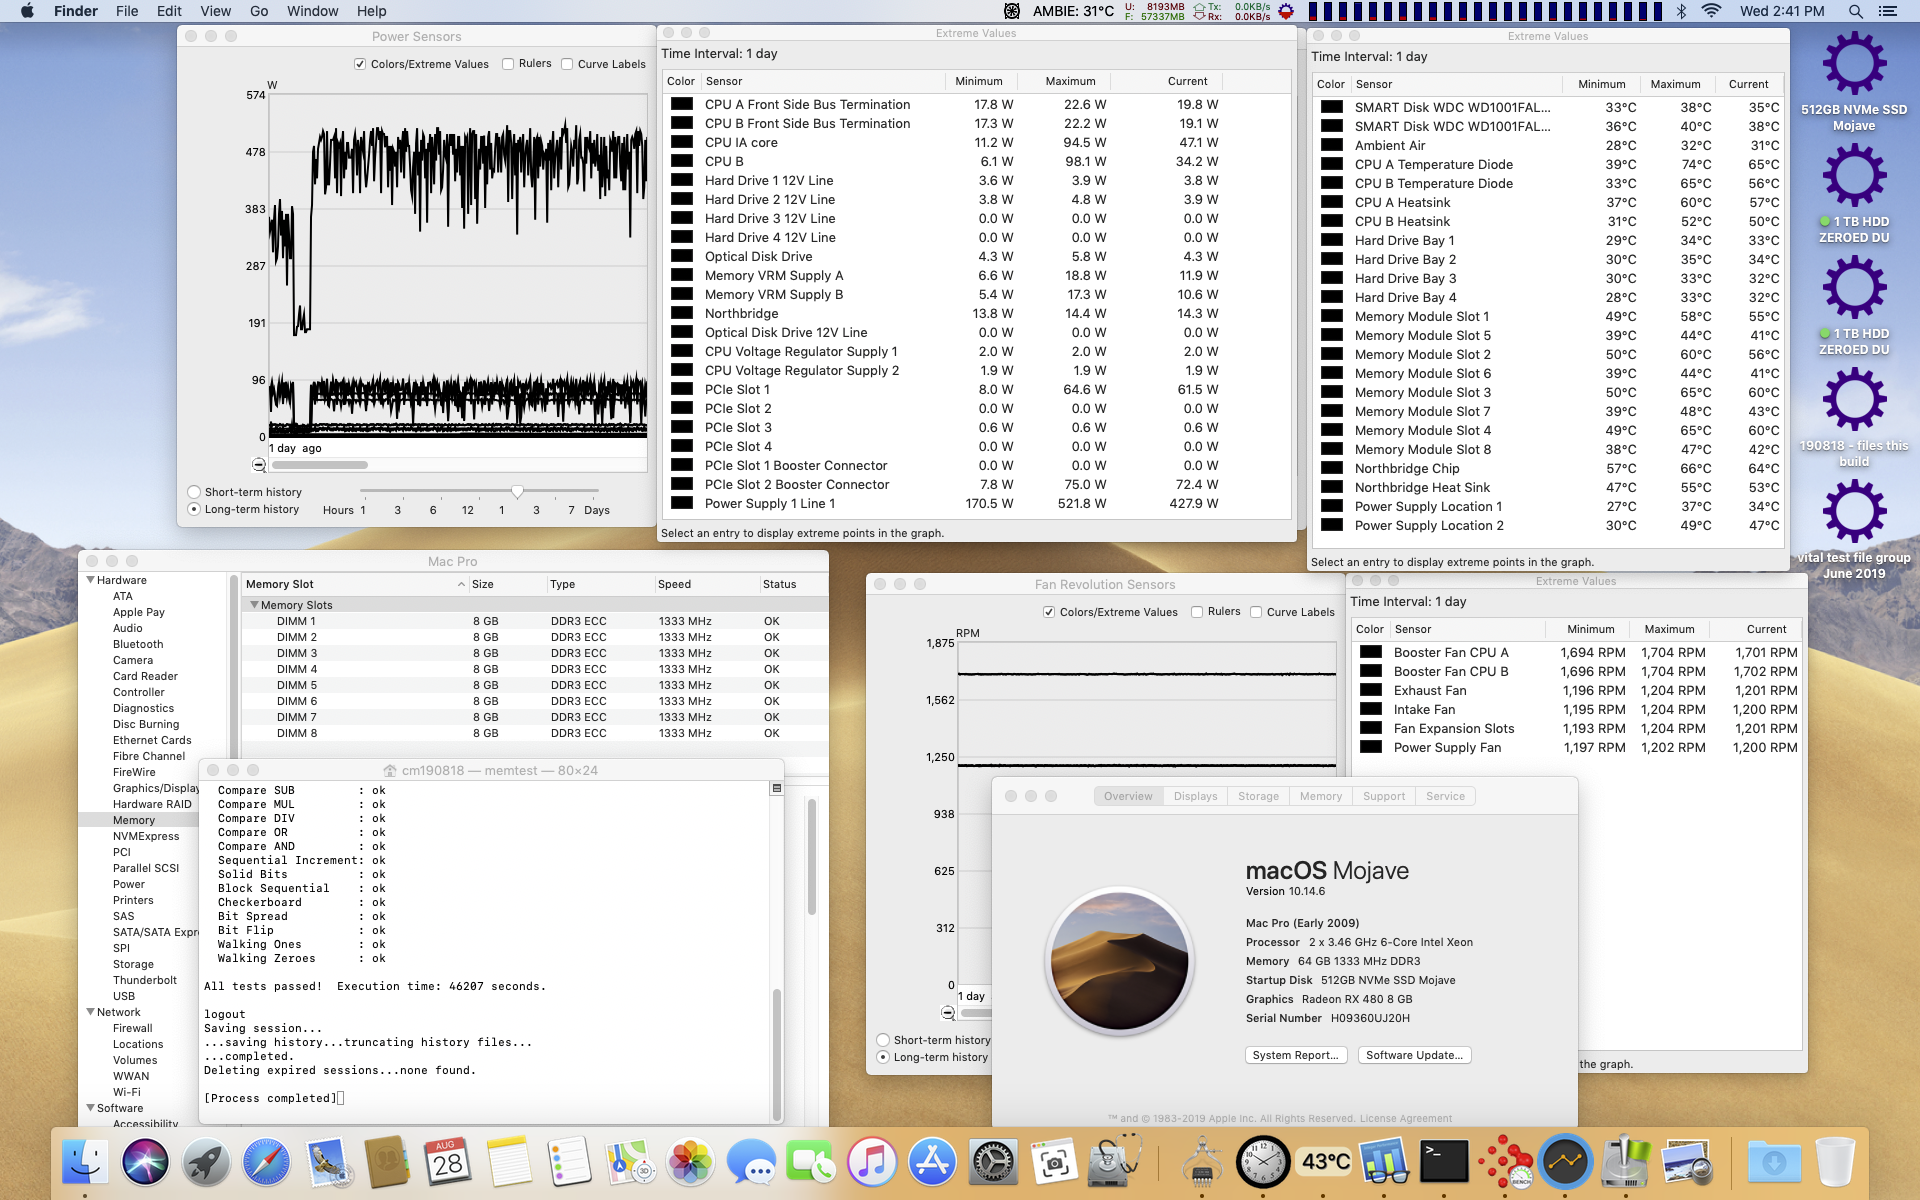Collapse the Memory Slots disclosure triangle
The width and height of the screenshot is (1920, 1200).
(x=255, y=605)
